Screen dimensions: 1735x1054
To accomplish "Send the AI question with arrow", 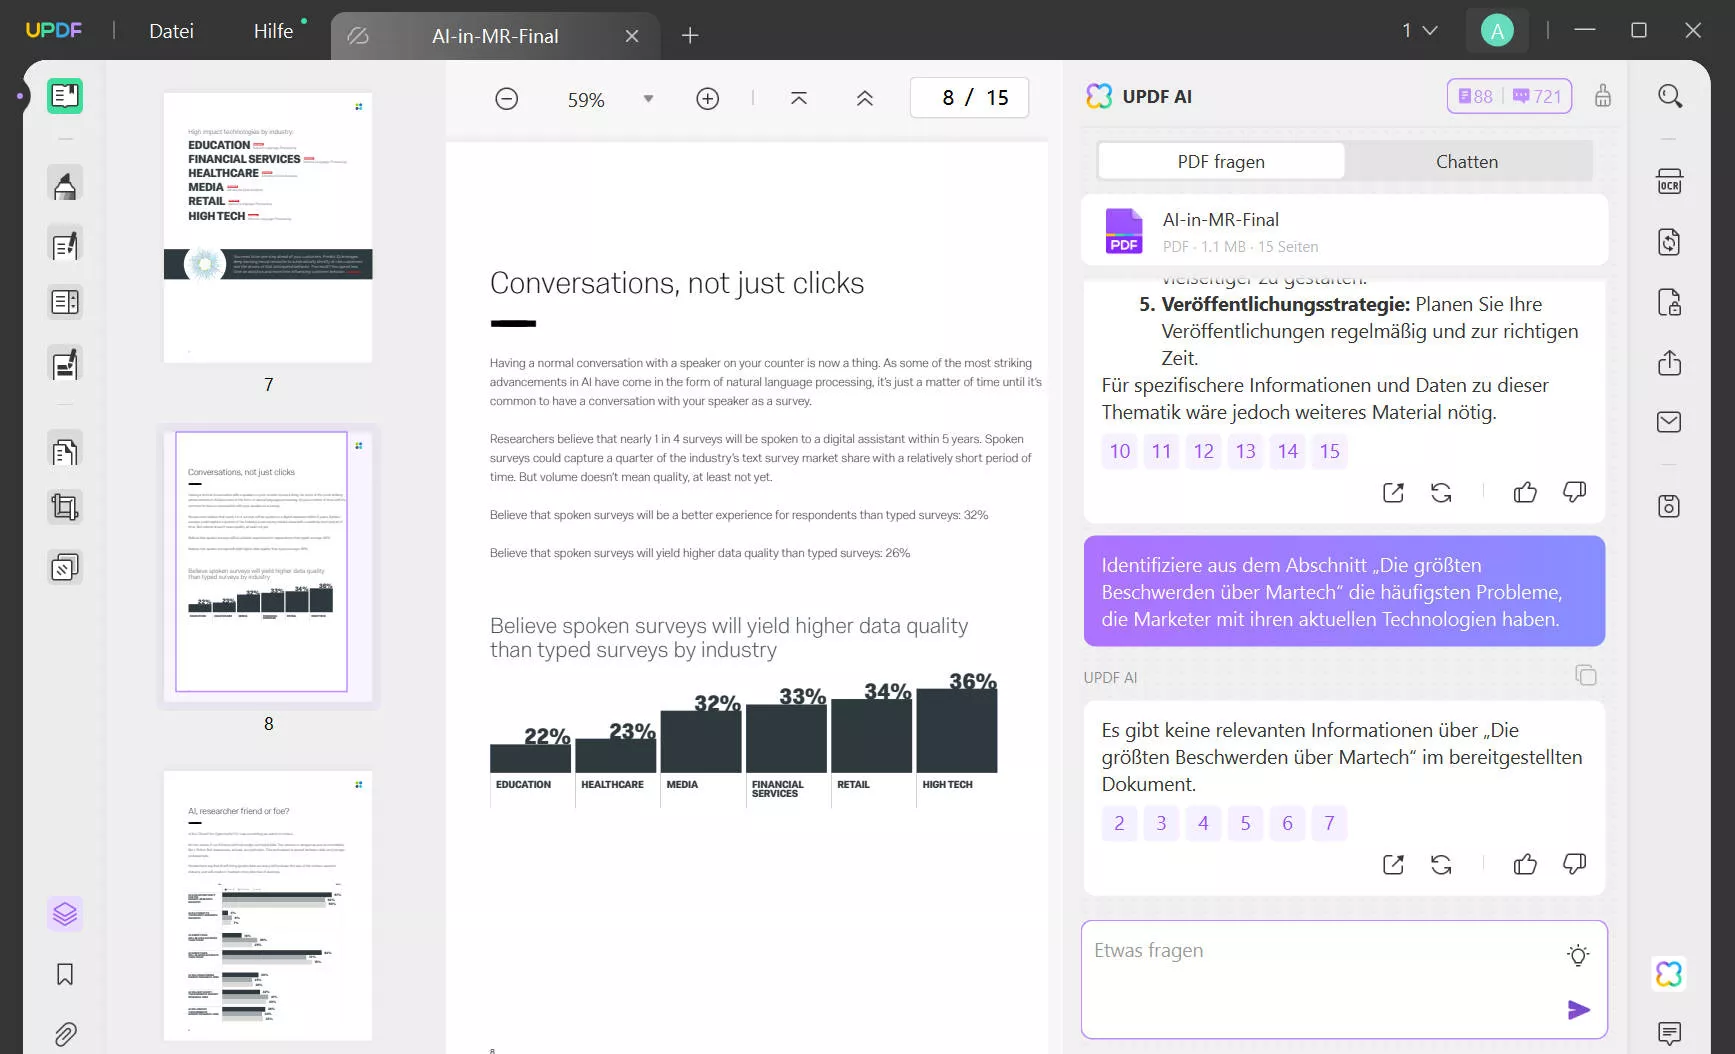I will (1579, 1010).
